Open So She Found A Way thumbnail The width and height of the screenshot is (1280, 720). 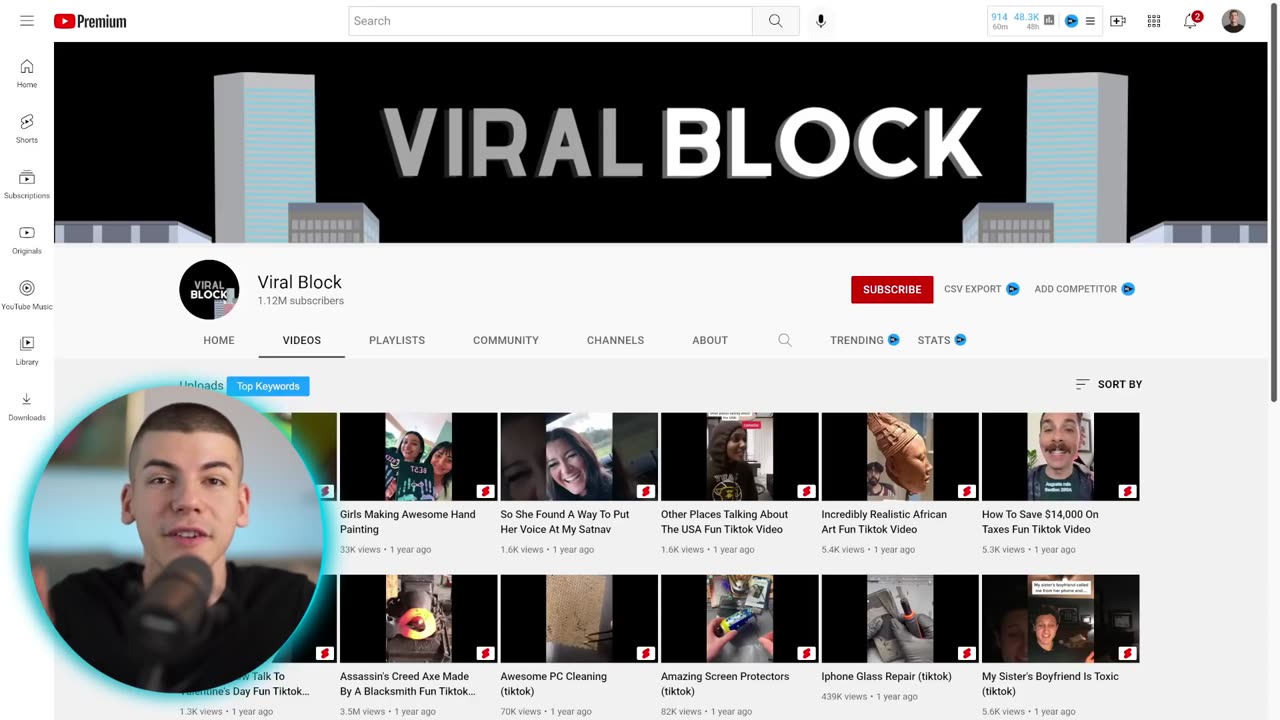coord(579,457)
